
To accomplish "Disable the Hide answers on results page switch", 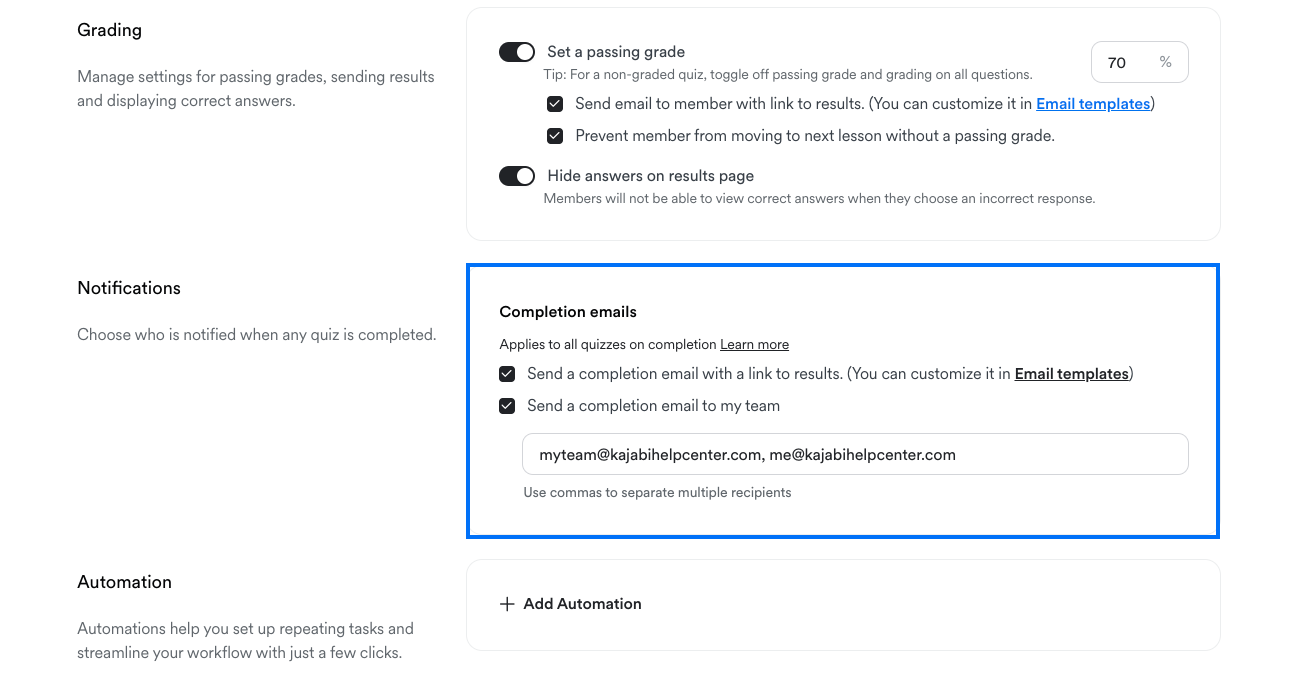I will 517,176.
